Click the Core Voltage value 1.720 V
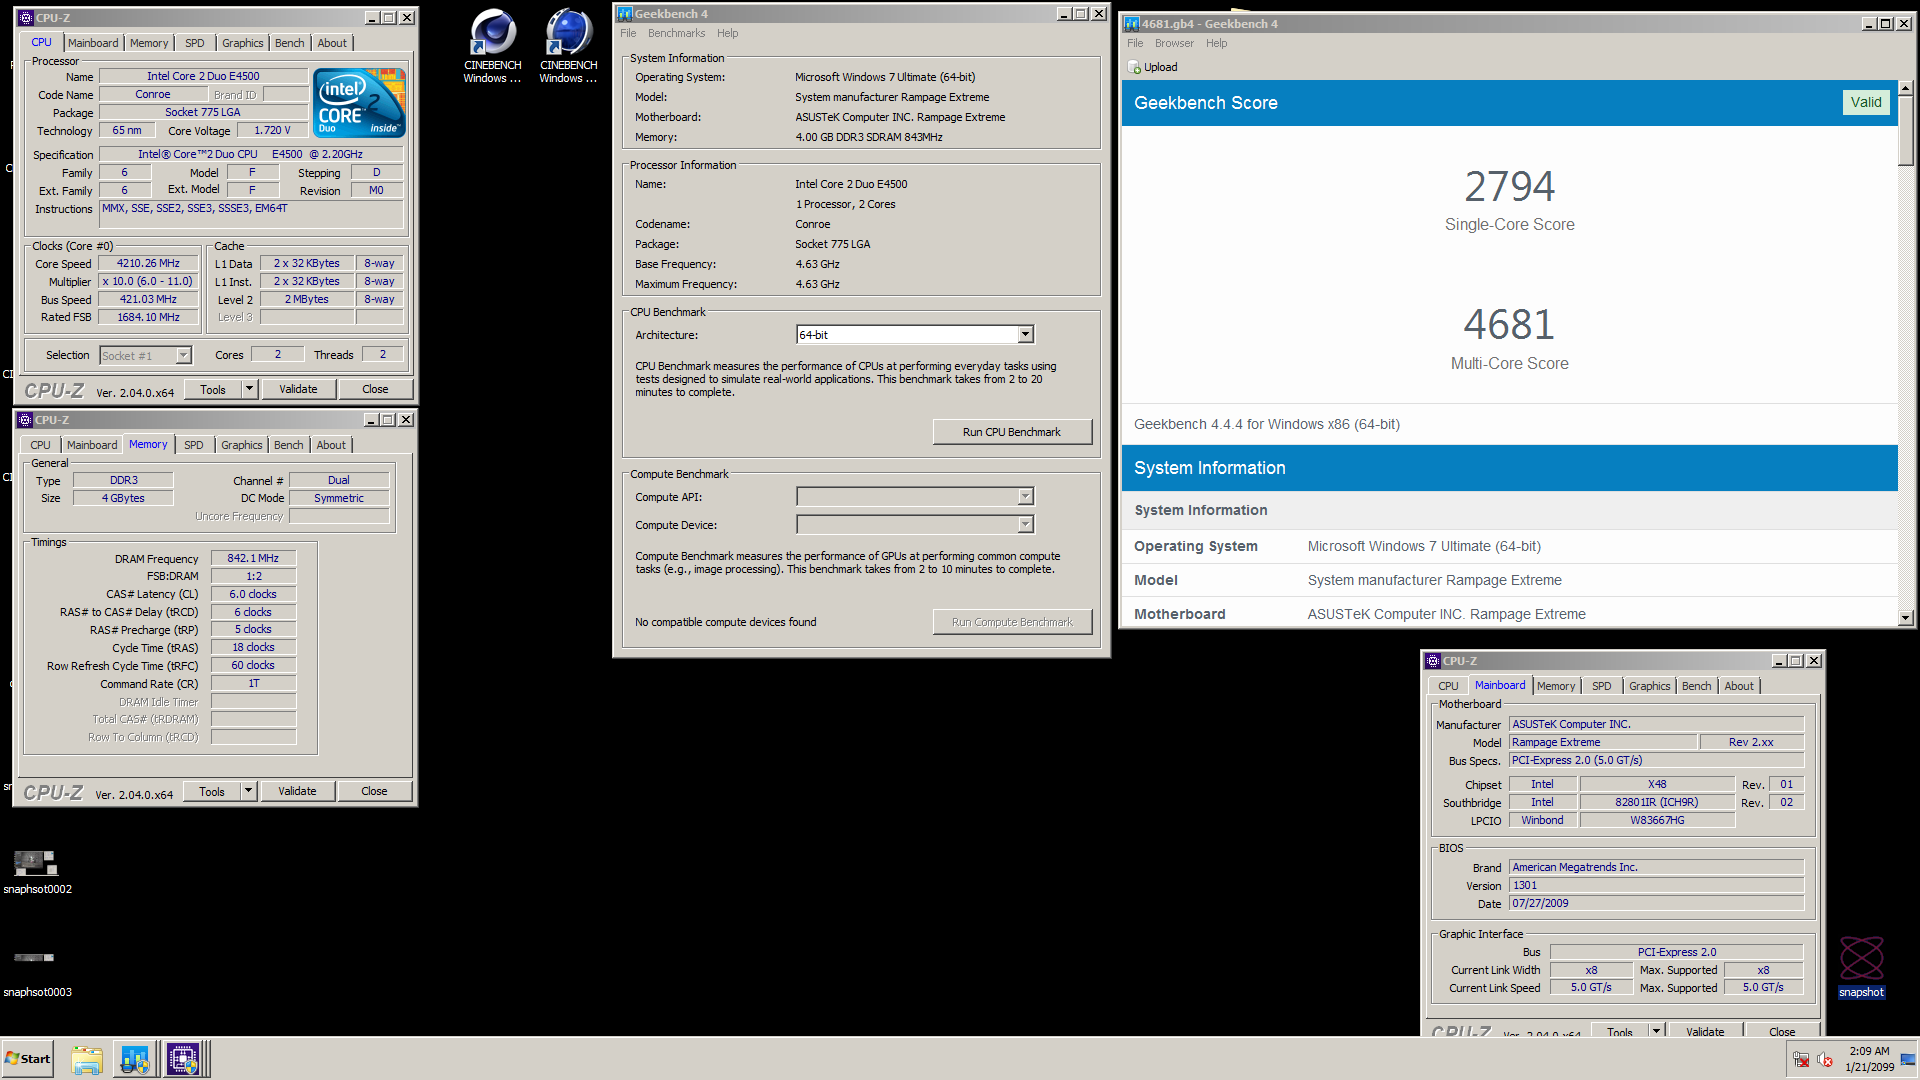 click(272, 130)
